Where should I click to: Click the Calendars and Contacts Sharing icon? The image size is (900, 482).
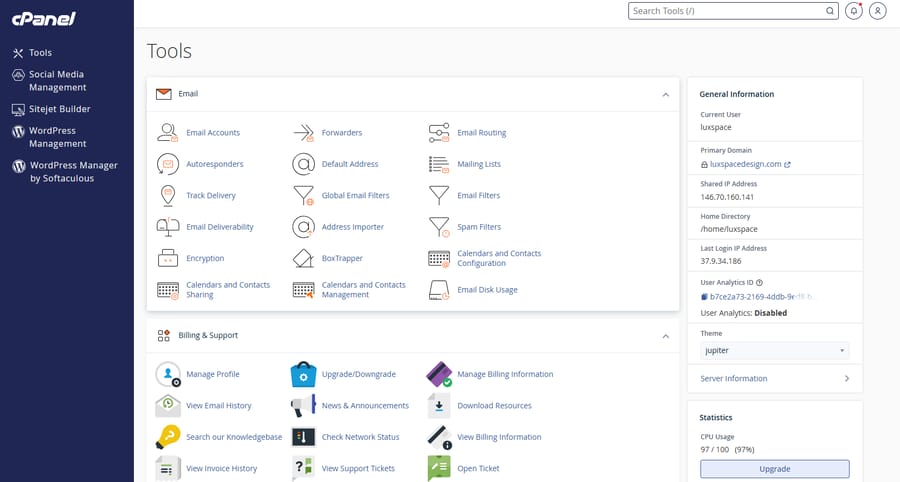point(168,290)
